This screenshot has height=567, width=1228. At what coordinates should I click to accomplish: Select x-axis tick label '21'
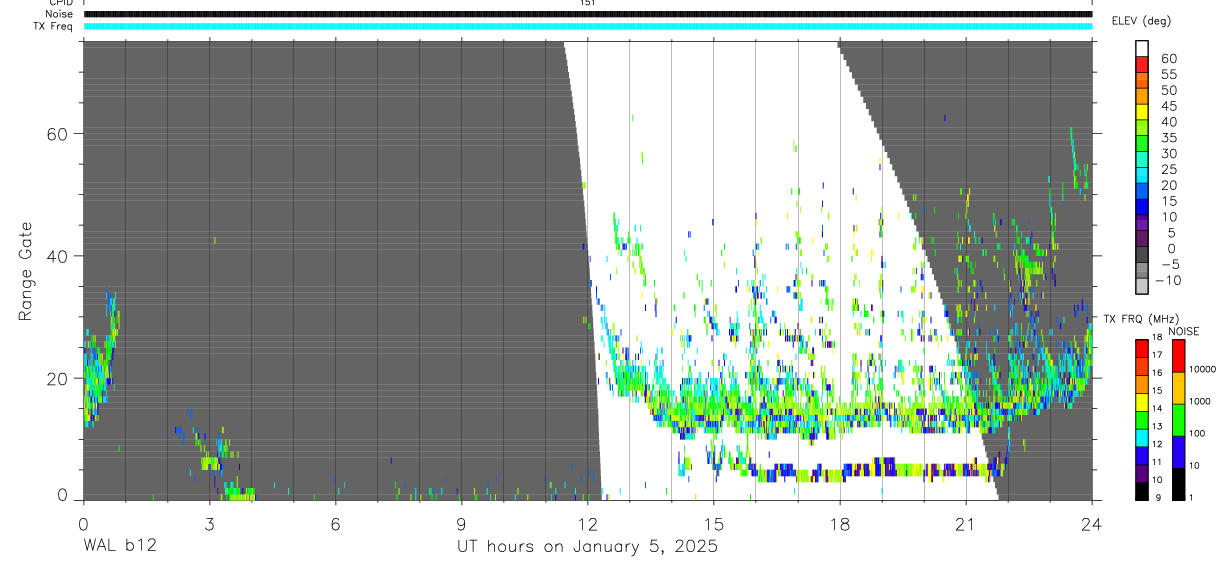965,524
